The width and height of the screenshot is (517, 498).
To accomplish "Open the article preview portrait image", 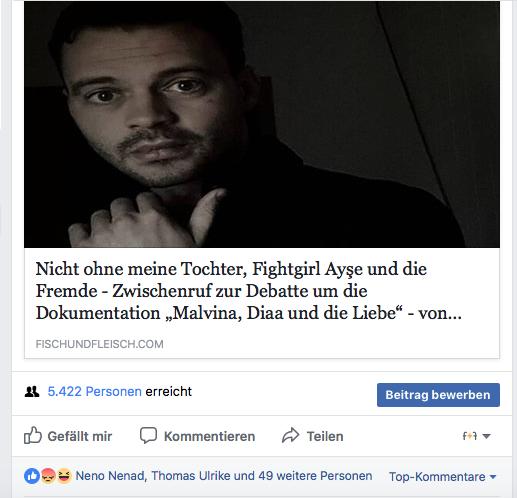I will click(x=262, y=124).
